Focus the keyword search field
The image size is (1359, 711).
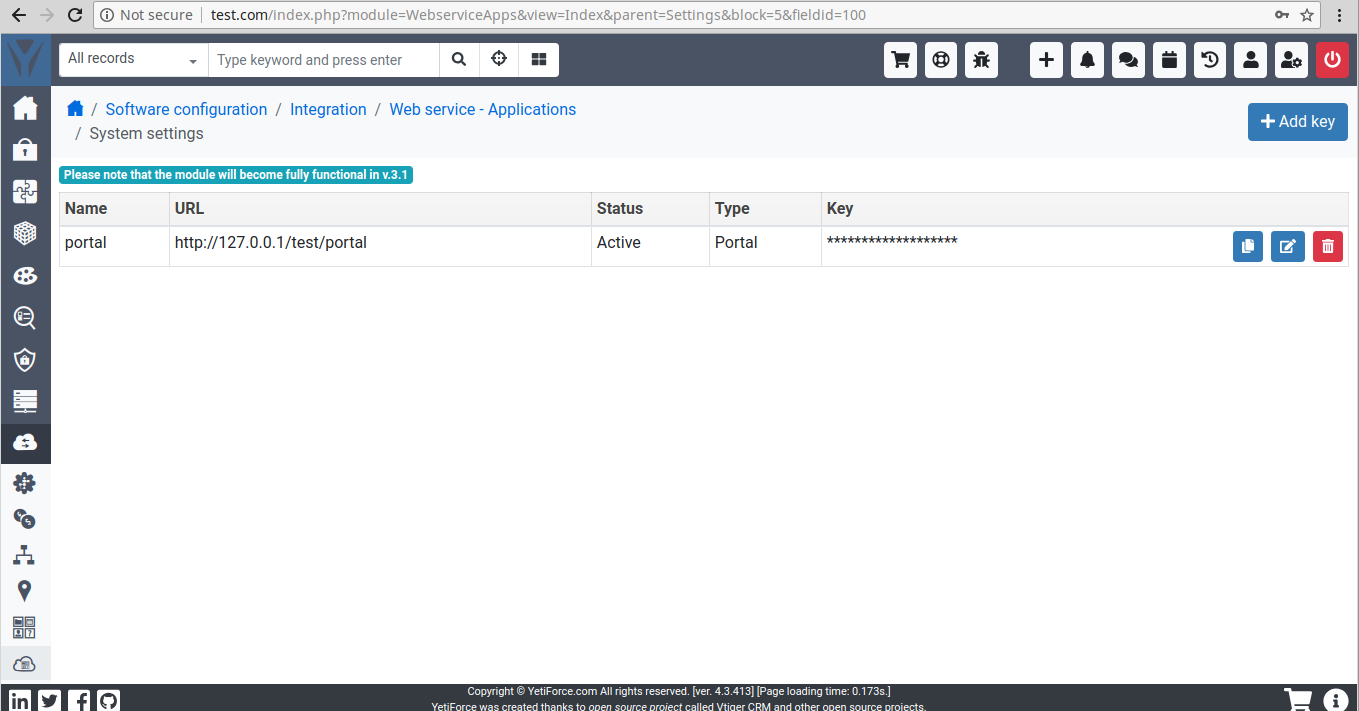[324, 60]
